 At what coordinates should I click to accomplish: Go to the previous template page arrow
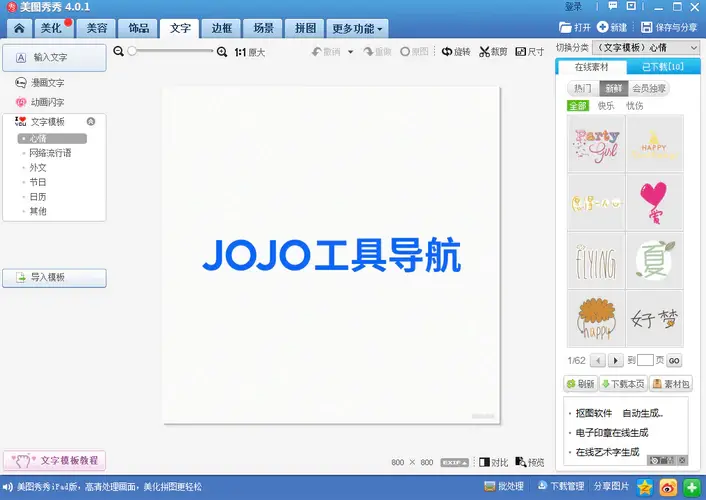coord(597,360)
